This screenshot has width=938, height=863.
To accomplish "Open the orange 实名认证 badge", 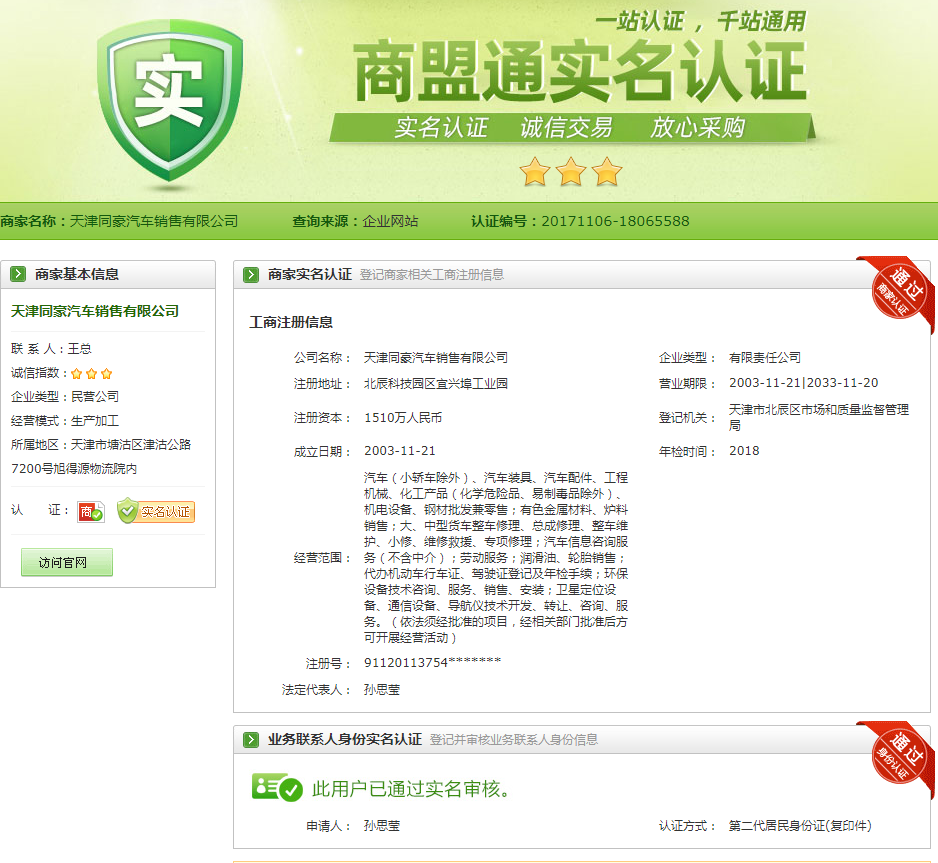I will [156, 511].
